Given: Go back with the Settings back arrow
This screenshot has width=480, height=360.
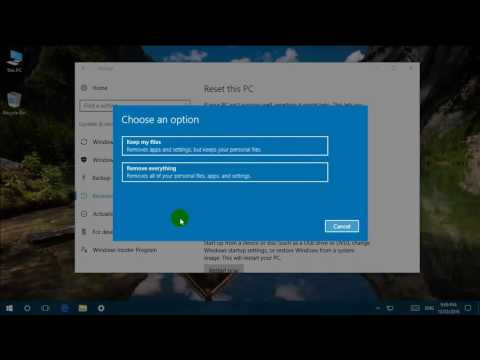Looking at the screenshot, I should coord(83,68).
